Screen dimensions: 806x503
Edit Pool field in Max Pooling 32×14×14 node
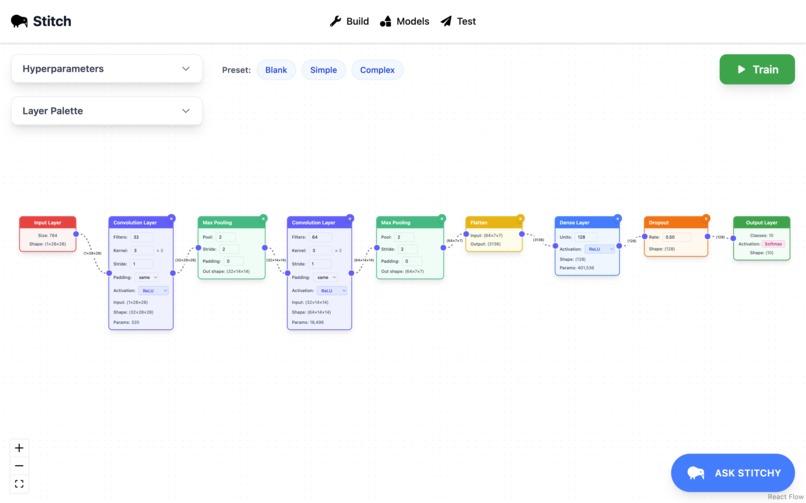point(226,237)
